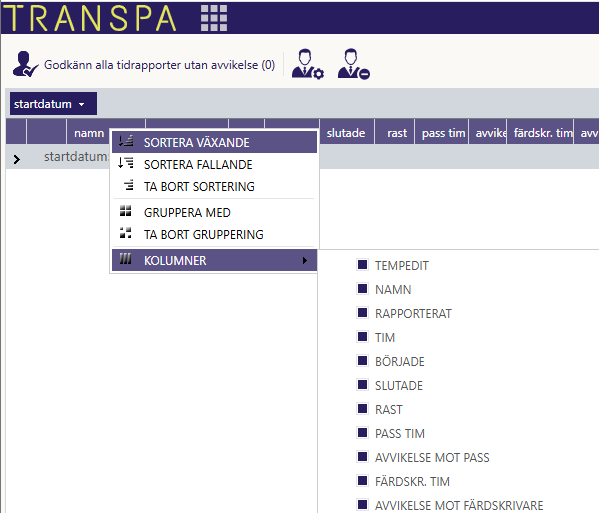Image resolution: width=599 pixels, height=513 pixels.
Task: Click Godkänn alla tidrapporter utan avvikelse link
Action: pos(159,65)
